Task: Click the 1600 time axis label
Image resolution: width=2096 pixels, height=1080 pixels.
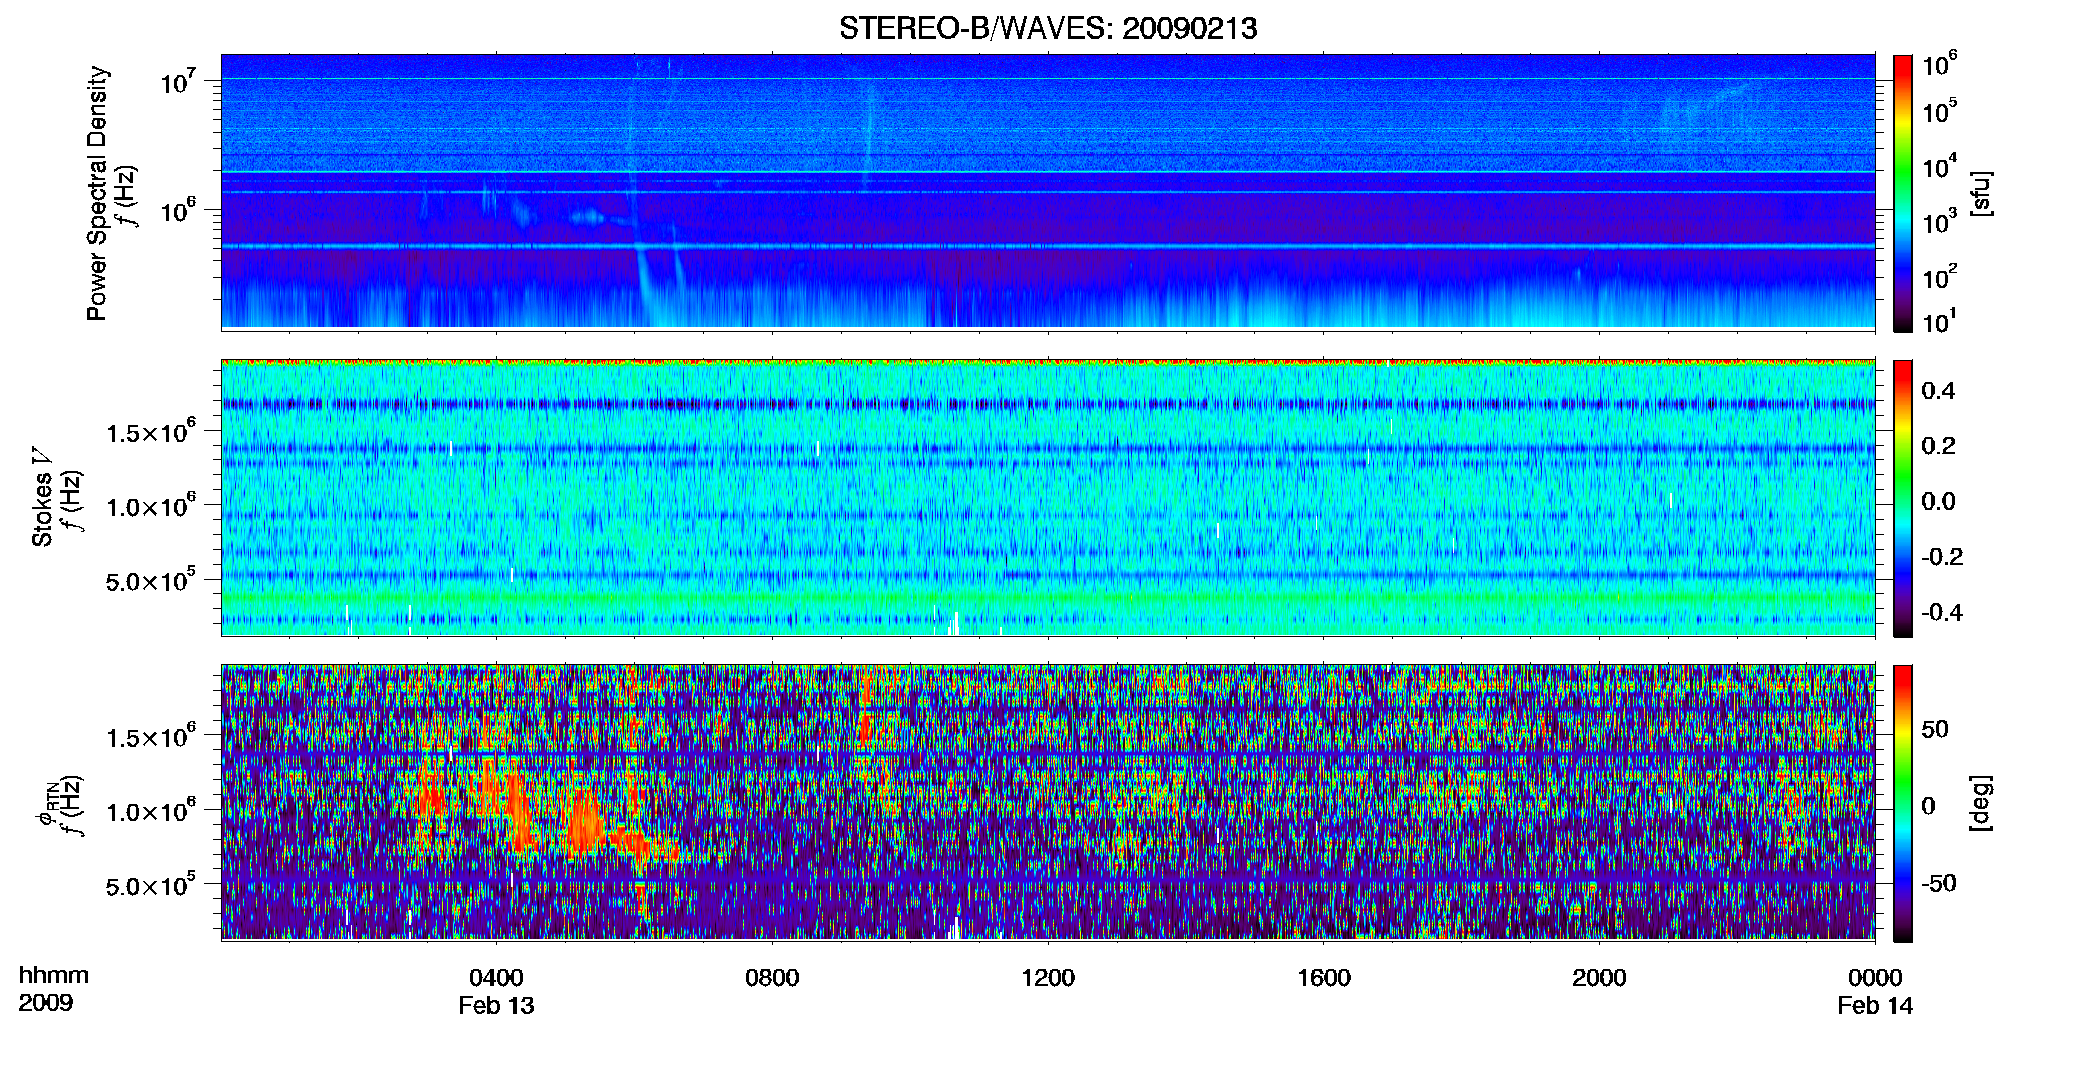Action: tap(1324, 978)
